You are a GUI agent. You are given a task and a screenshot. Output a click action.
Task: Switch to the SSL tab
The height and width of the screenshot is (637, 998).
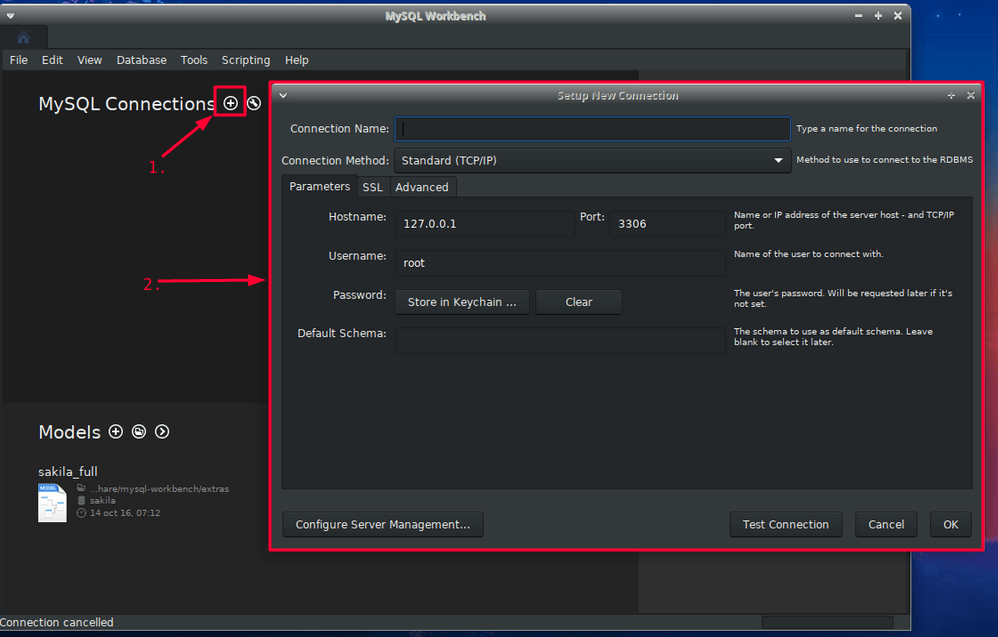click(x=373, y=187)
